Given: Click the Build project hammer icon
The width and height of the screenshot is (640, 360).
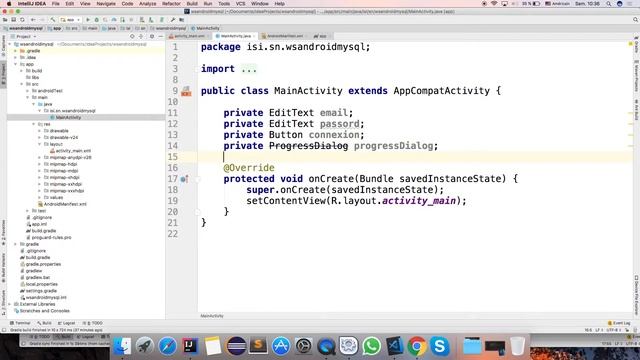Looking at the screenshot, I should click(x=53, y=20).
